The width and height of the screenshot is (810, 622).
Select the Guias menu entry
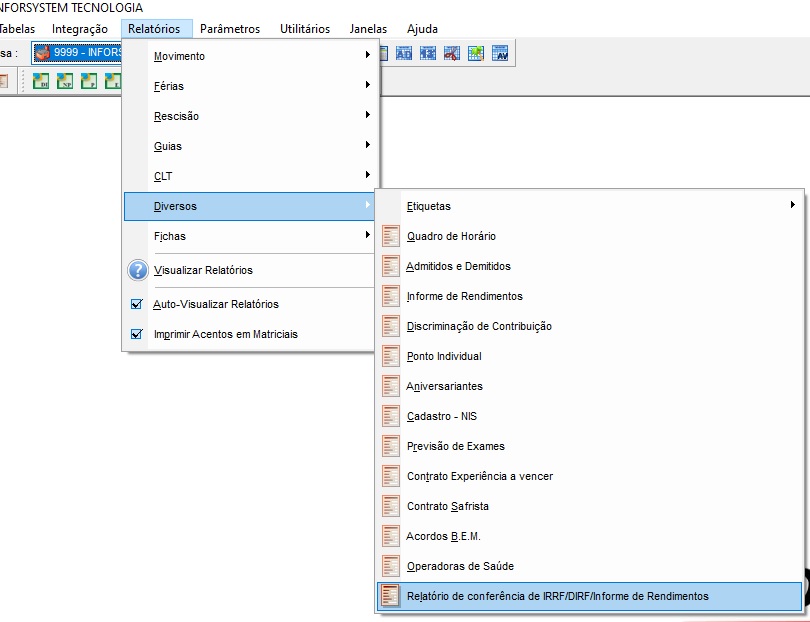(249, 146)
